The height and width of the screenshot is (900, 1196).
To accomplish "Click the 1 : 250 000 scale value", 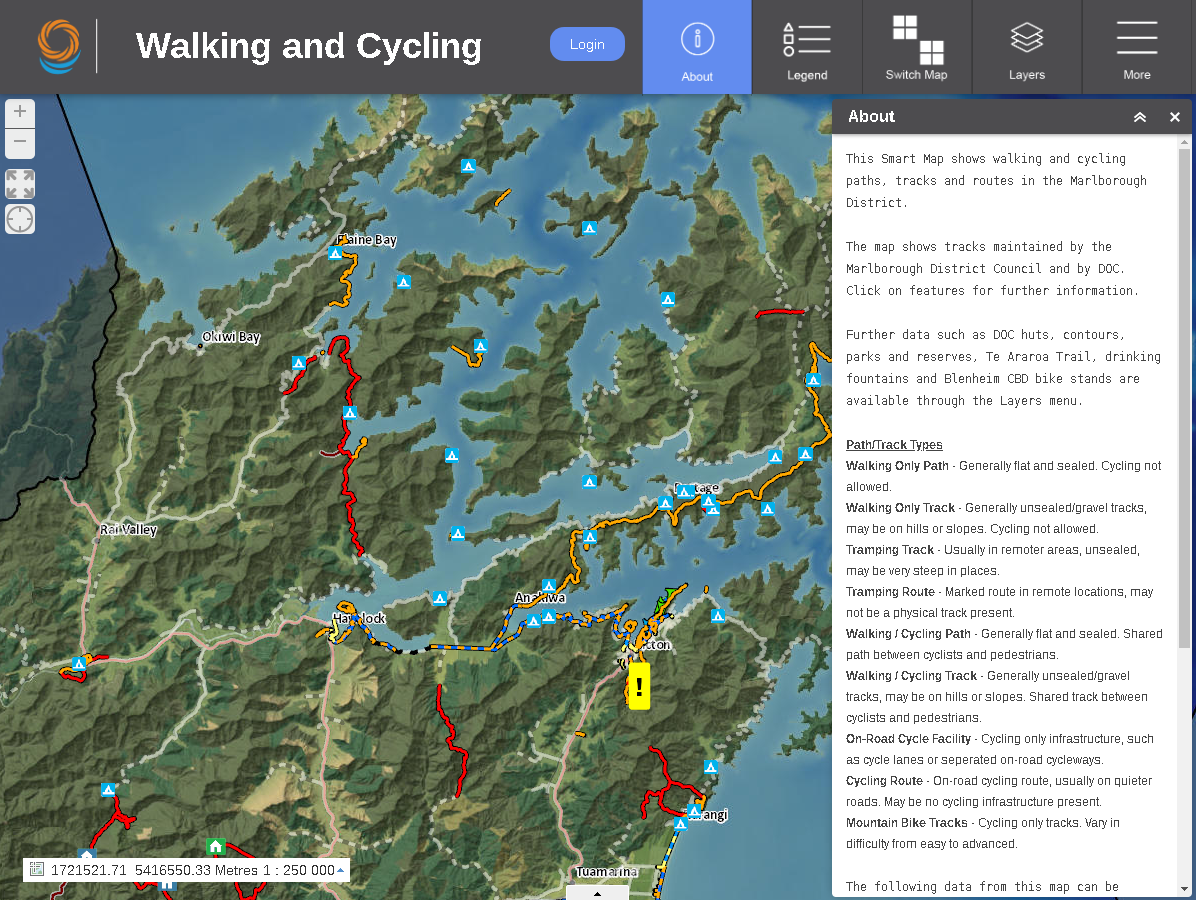I will tap(298, 870).
